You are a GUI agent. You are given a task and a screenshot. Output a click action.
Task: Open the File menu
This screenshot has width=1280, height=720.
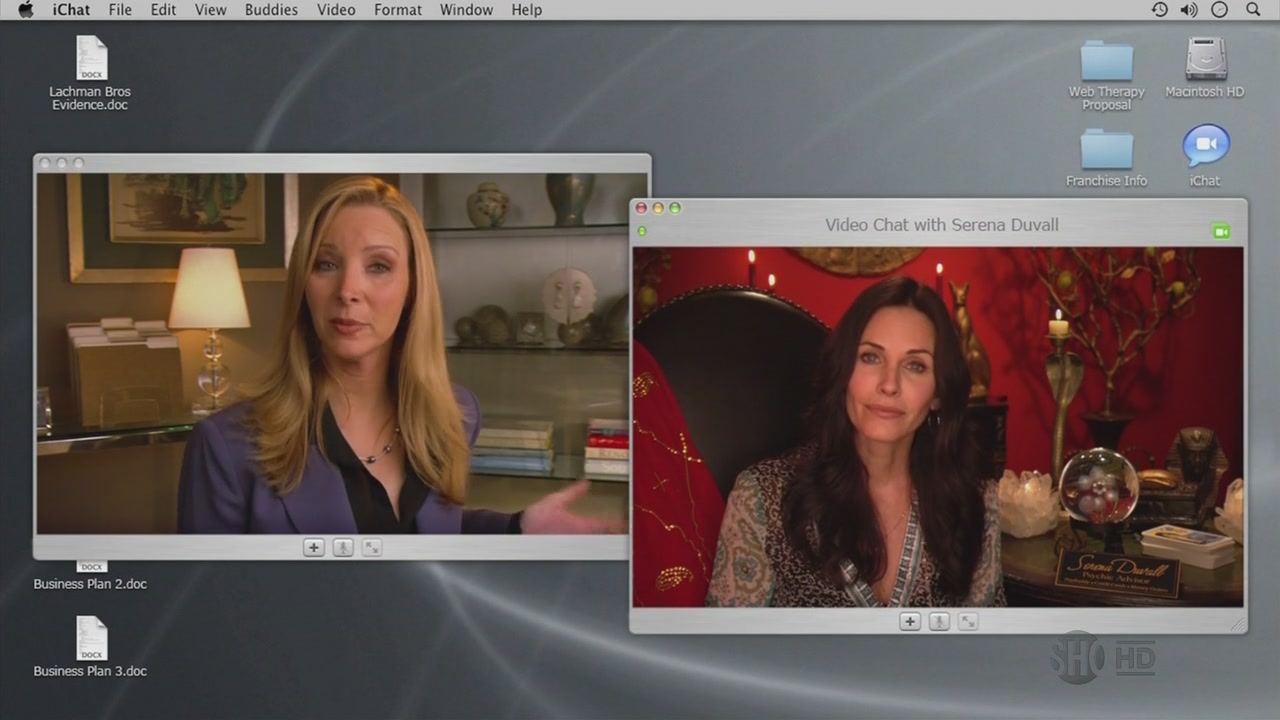120,10
